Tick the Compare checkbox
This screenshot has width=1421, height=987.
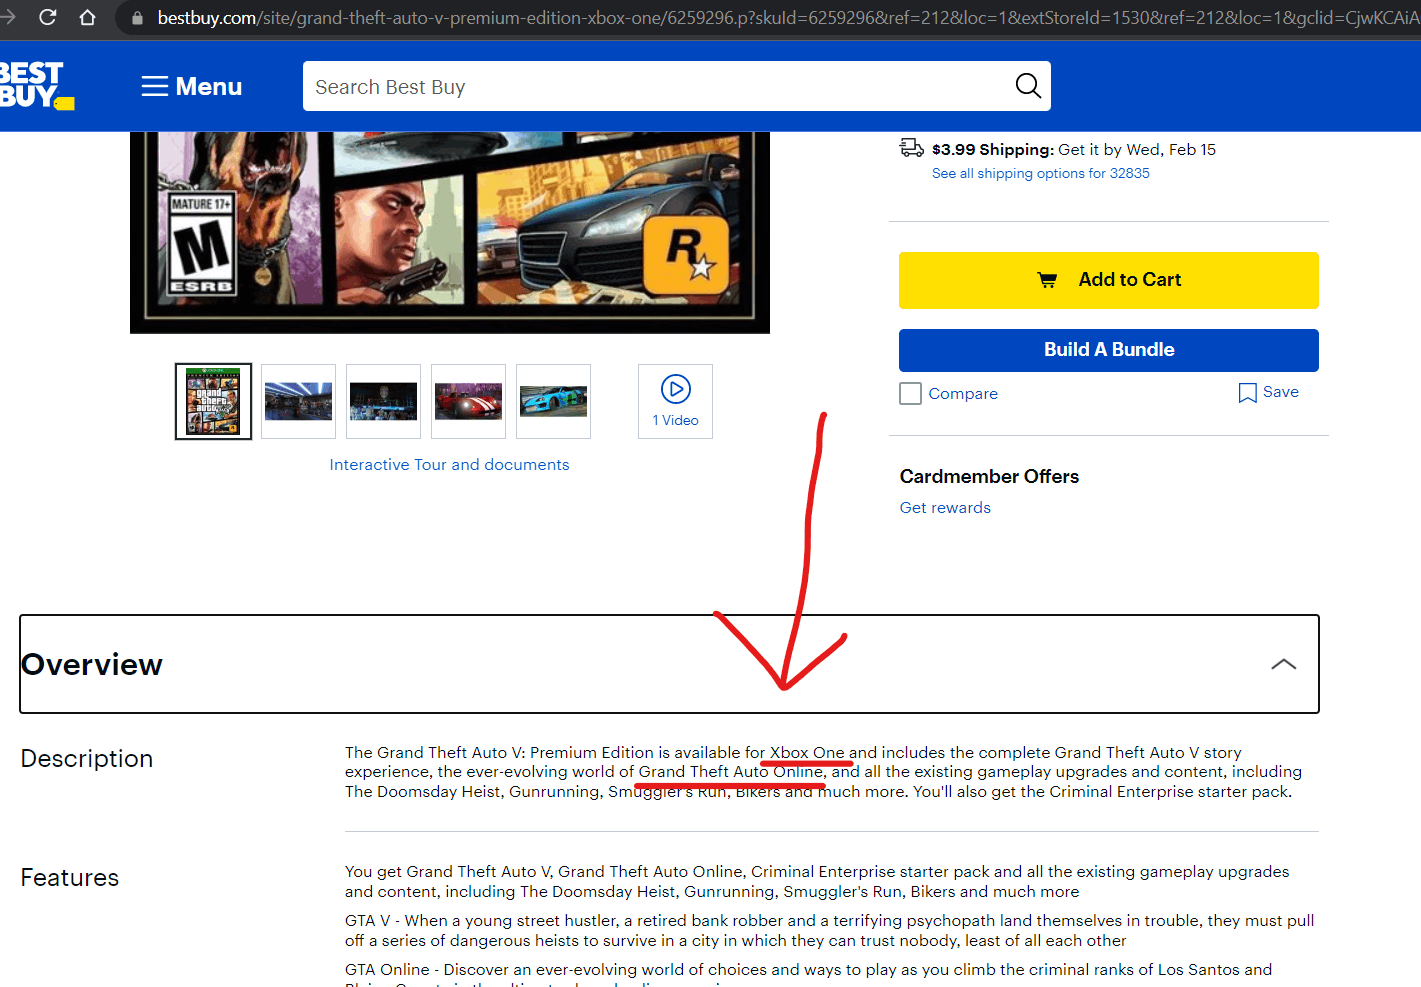pyautogui.click(x=910, y=394)
